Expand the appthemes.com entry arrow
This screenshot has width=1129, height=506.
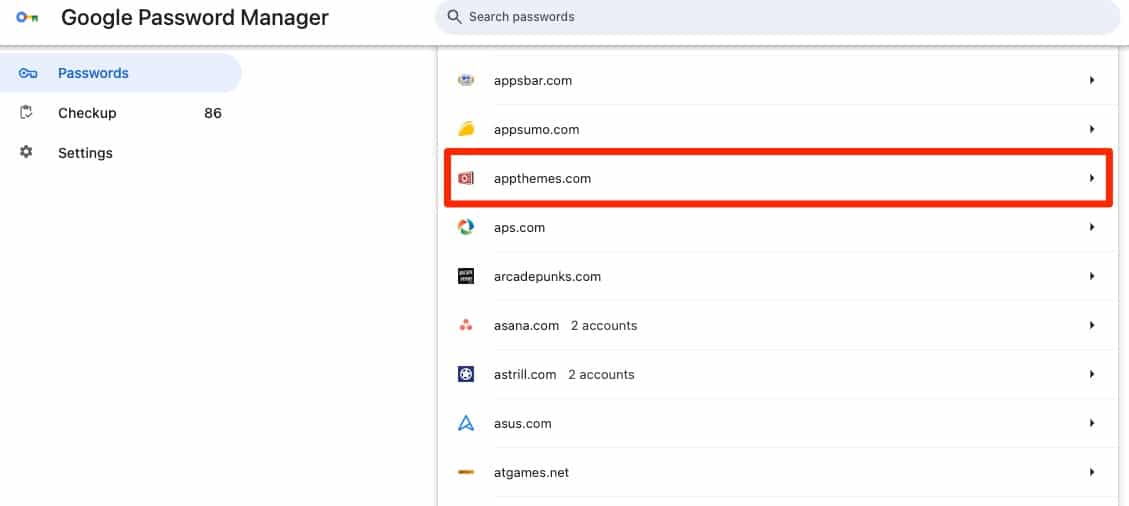coord(1092,178)
